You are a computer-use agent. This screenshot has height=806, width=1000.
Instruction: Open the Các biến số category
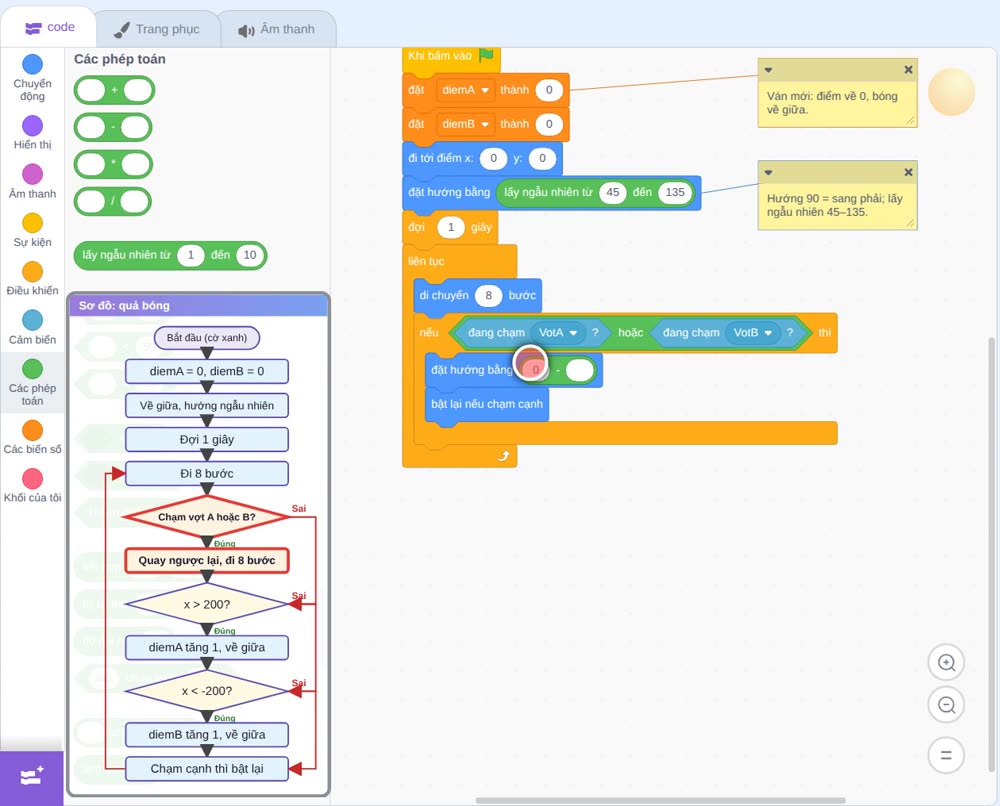(32, 437)
